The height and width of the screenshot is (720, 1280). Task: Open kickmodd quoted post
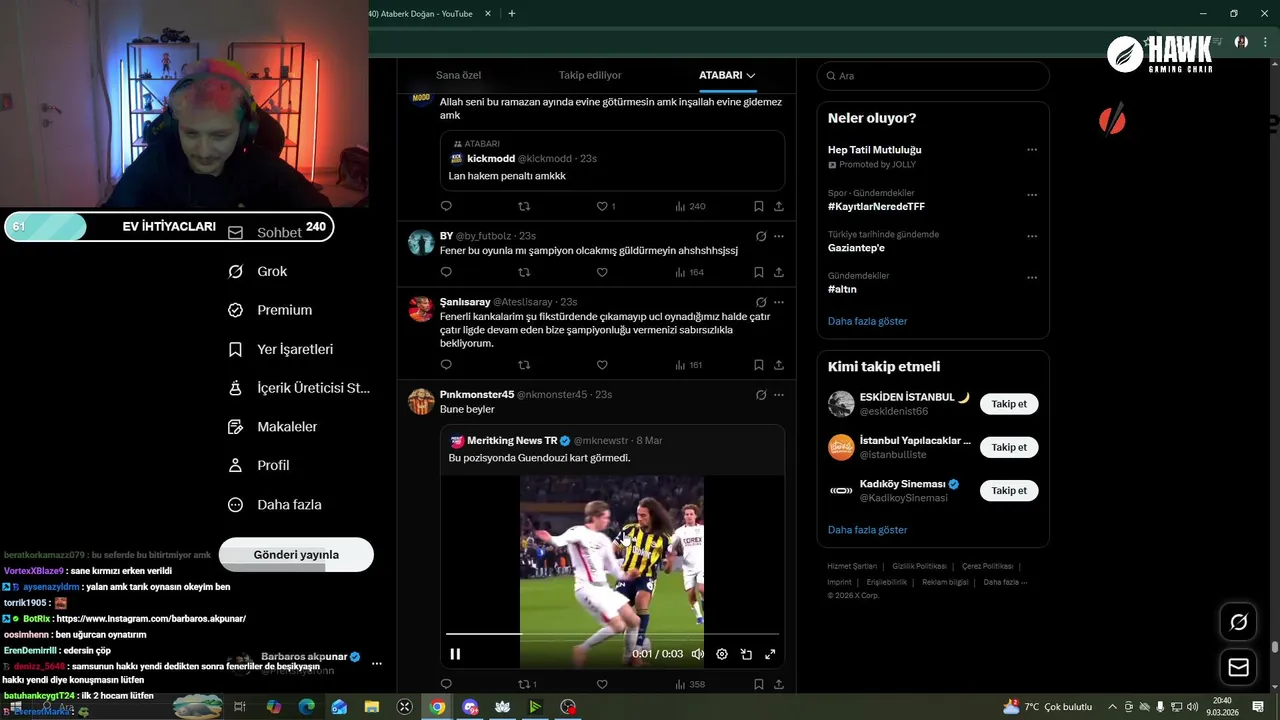point(612,161)
